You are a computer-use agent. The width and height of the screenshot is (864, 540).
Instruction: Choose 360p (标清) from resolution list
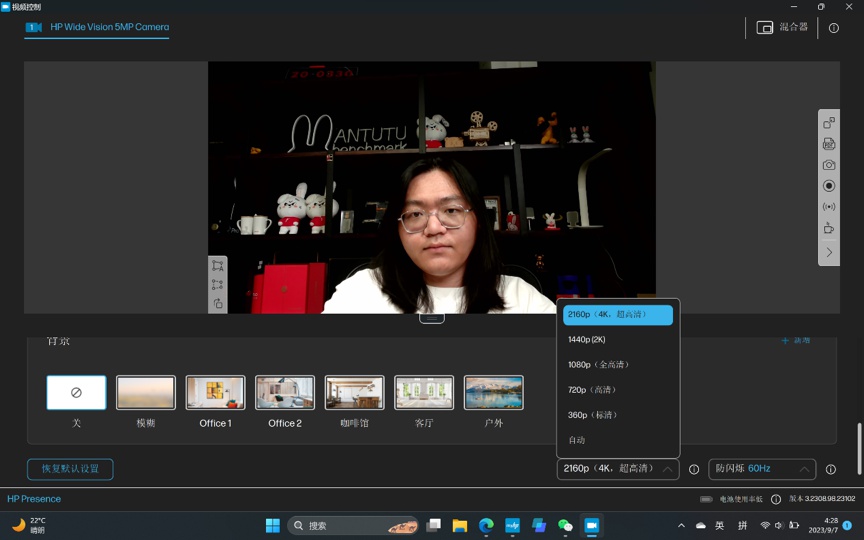point(618,415)
